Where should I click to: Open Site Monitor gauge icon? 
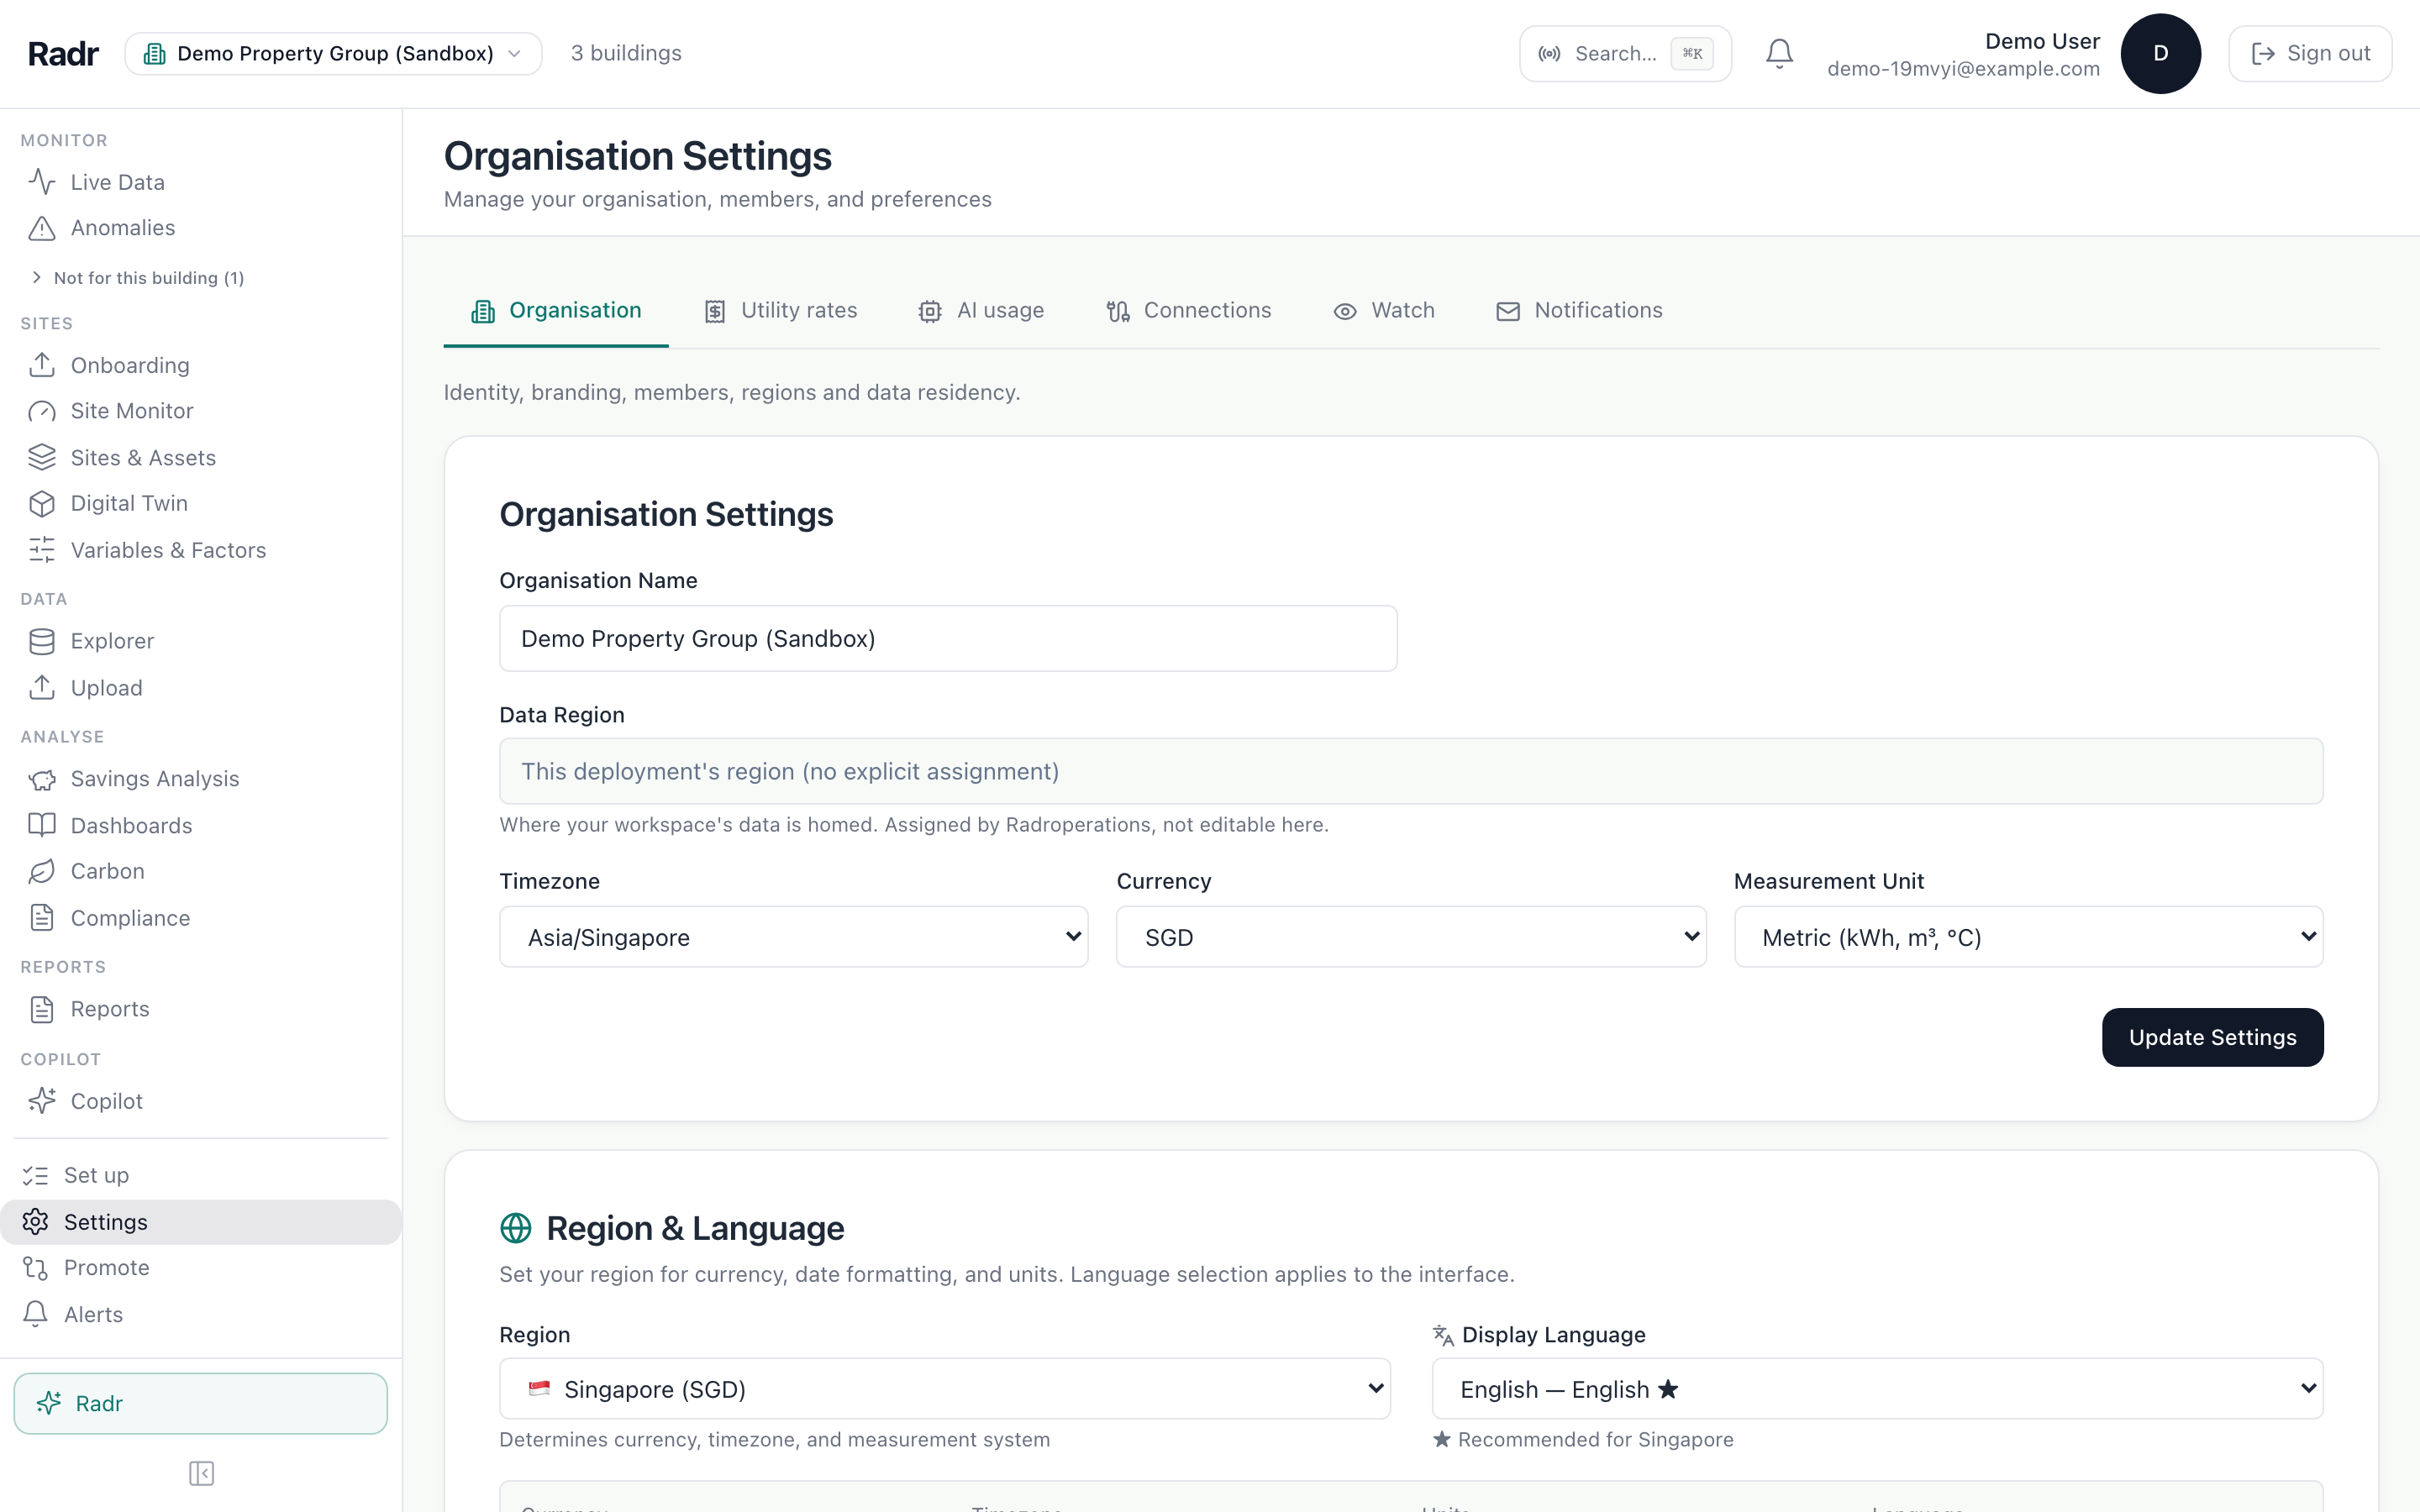(x=42, y=411)
